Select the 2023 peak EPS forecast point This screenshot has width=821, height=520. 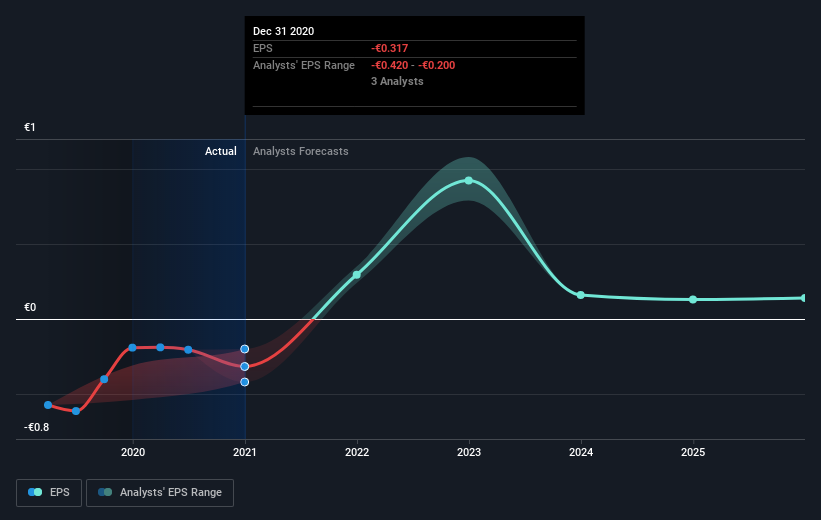[x=469, y=181]
